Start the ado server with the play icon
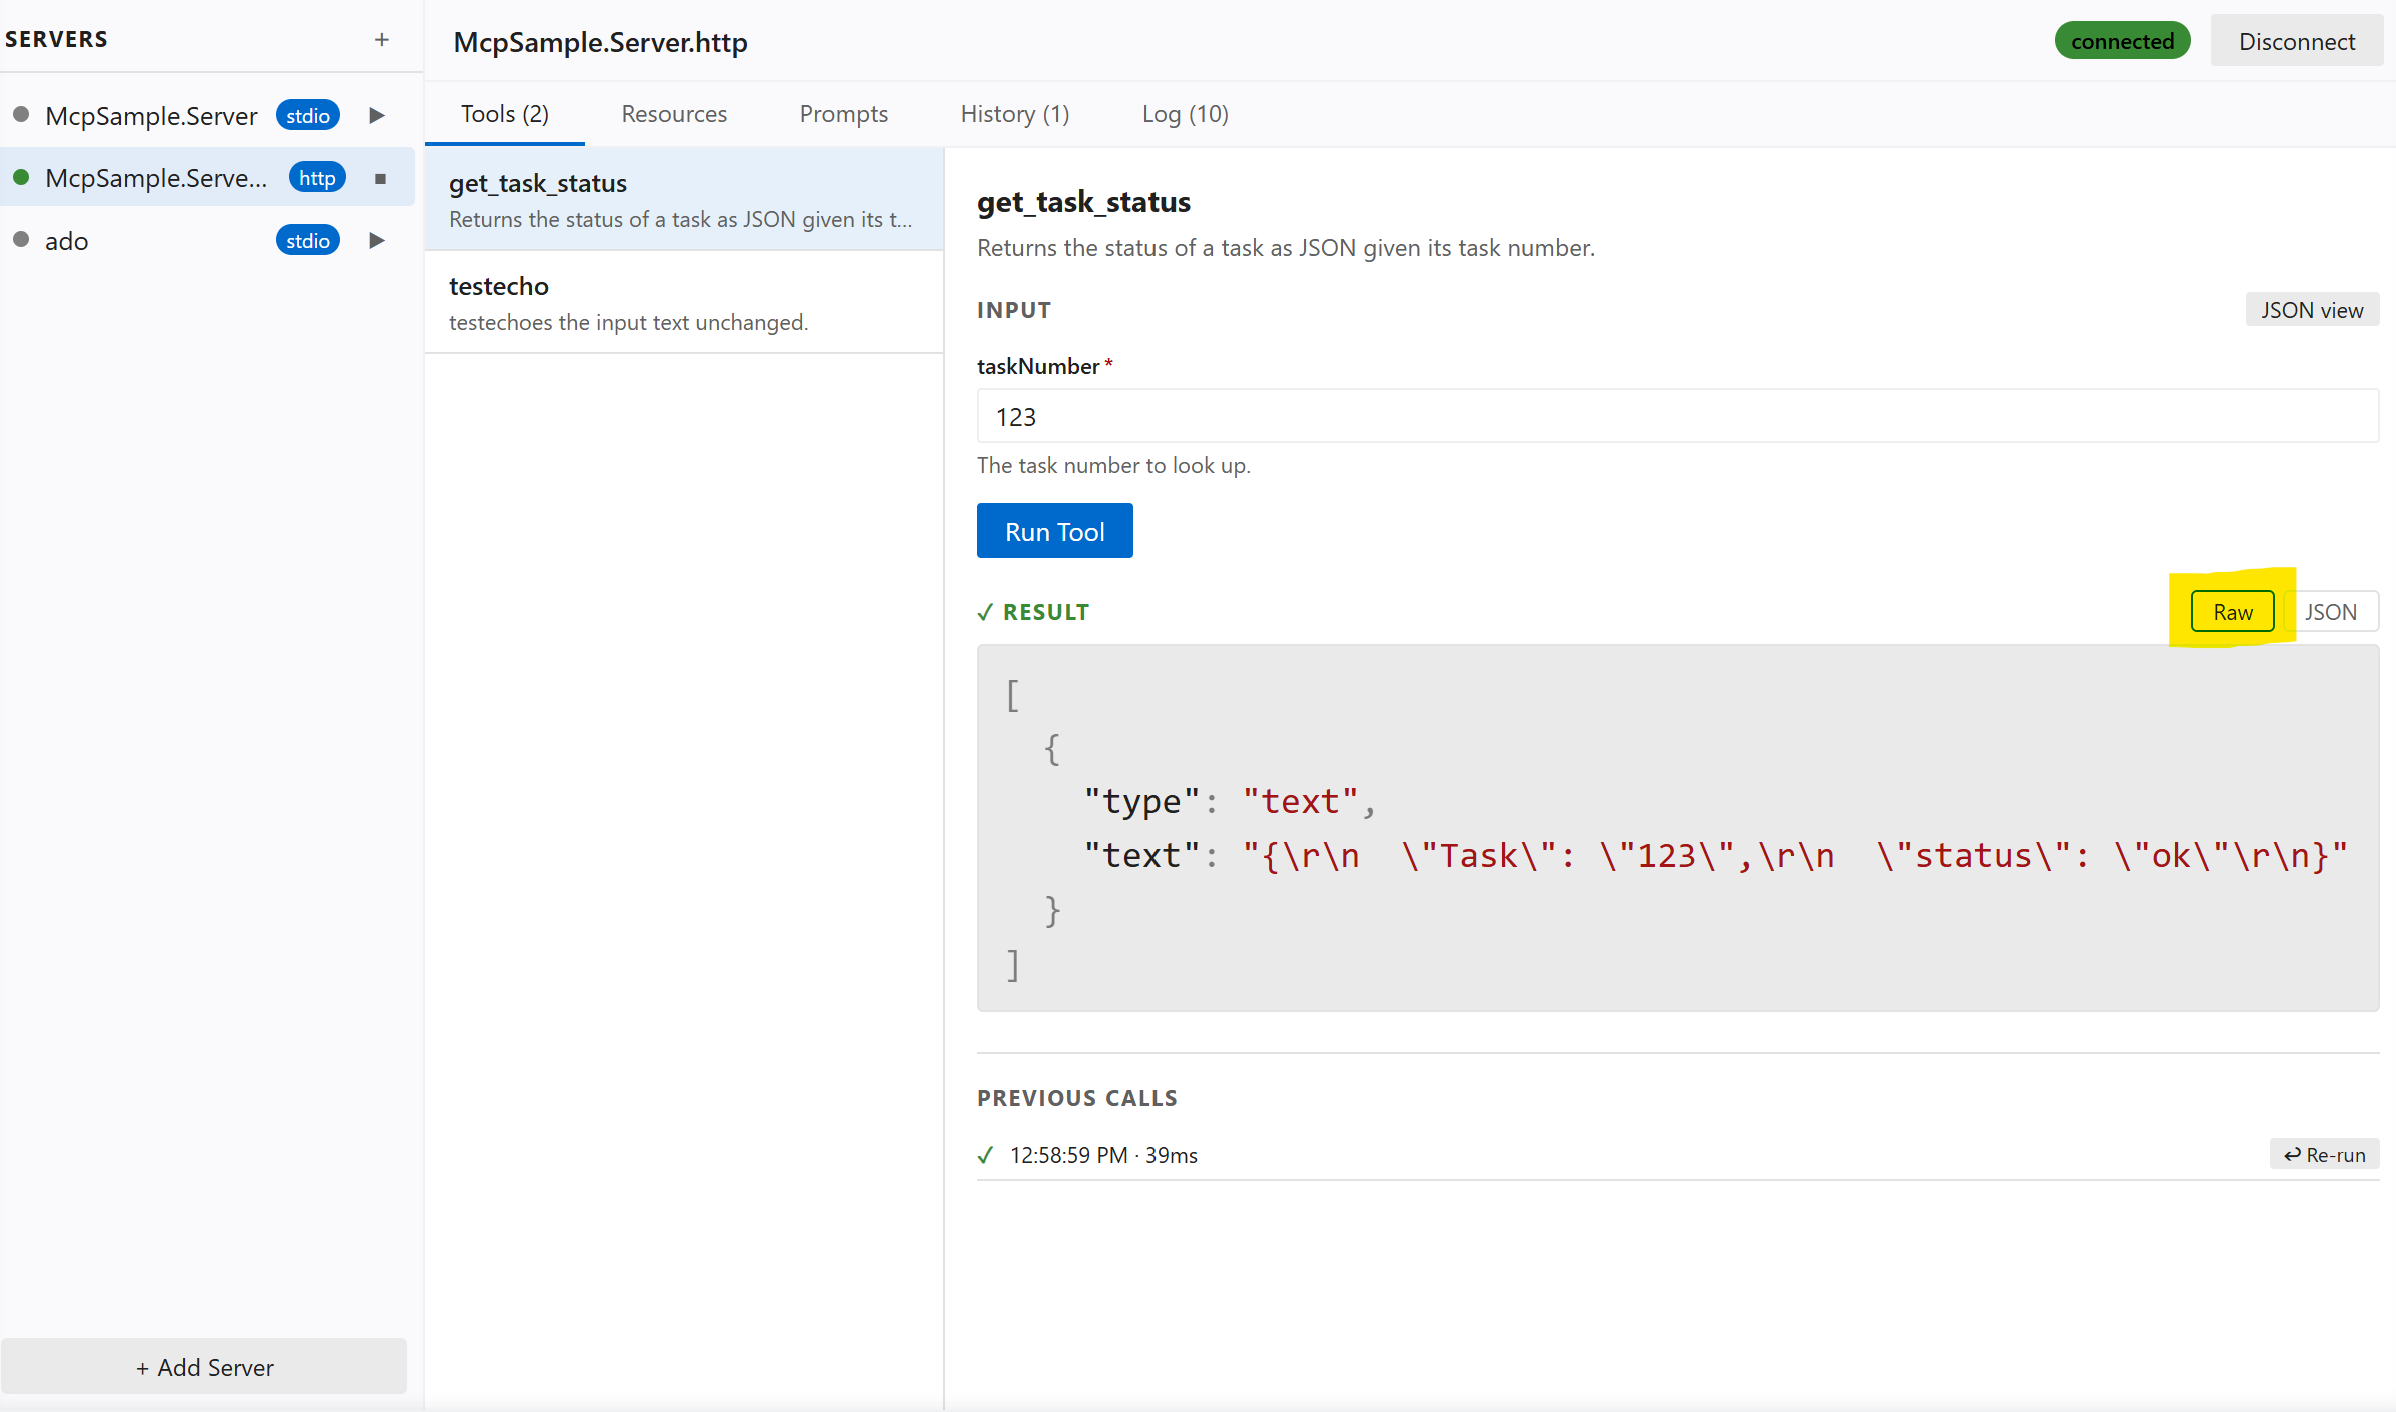The height and width of the screenshot is (1412, 2396). click(376, 240)
